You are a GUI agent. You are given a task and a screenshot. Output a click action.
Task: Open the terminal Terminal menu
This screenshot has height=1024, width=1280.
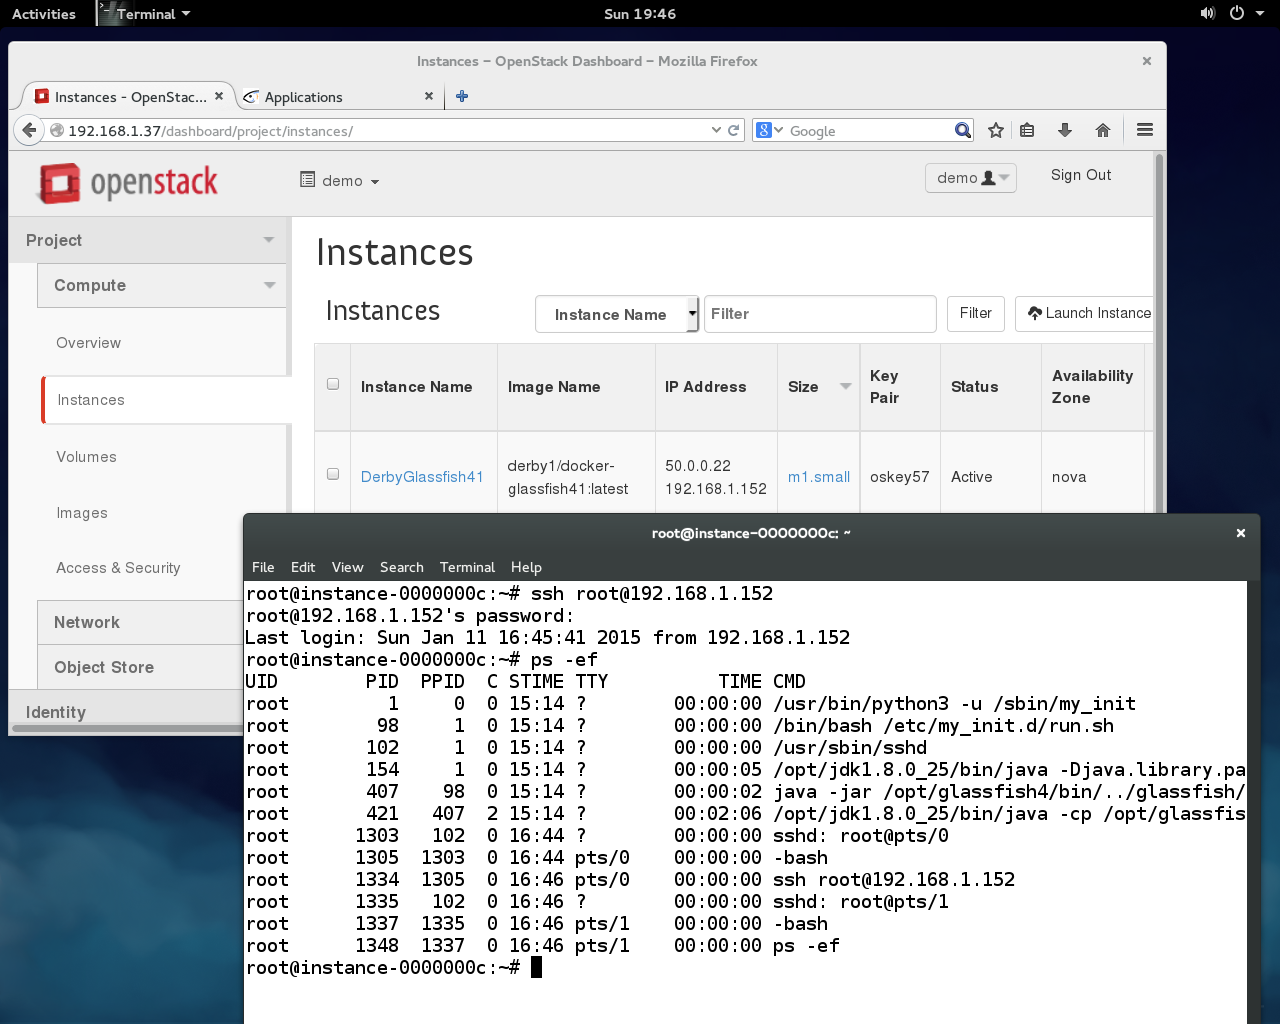coord(467,567)
